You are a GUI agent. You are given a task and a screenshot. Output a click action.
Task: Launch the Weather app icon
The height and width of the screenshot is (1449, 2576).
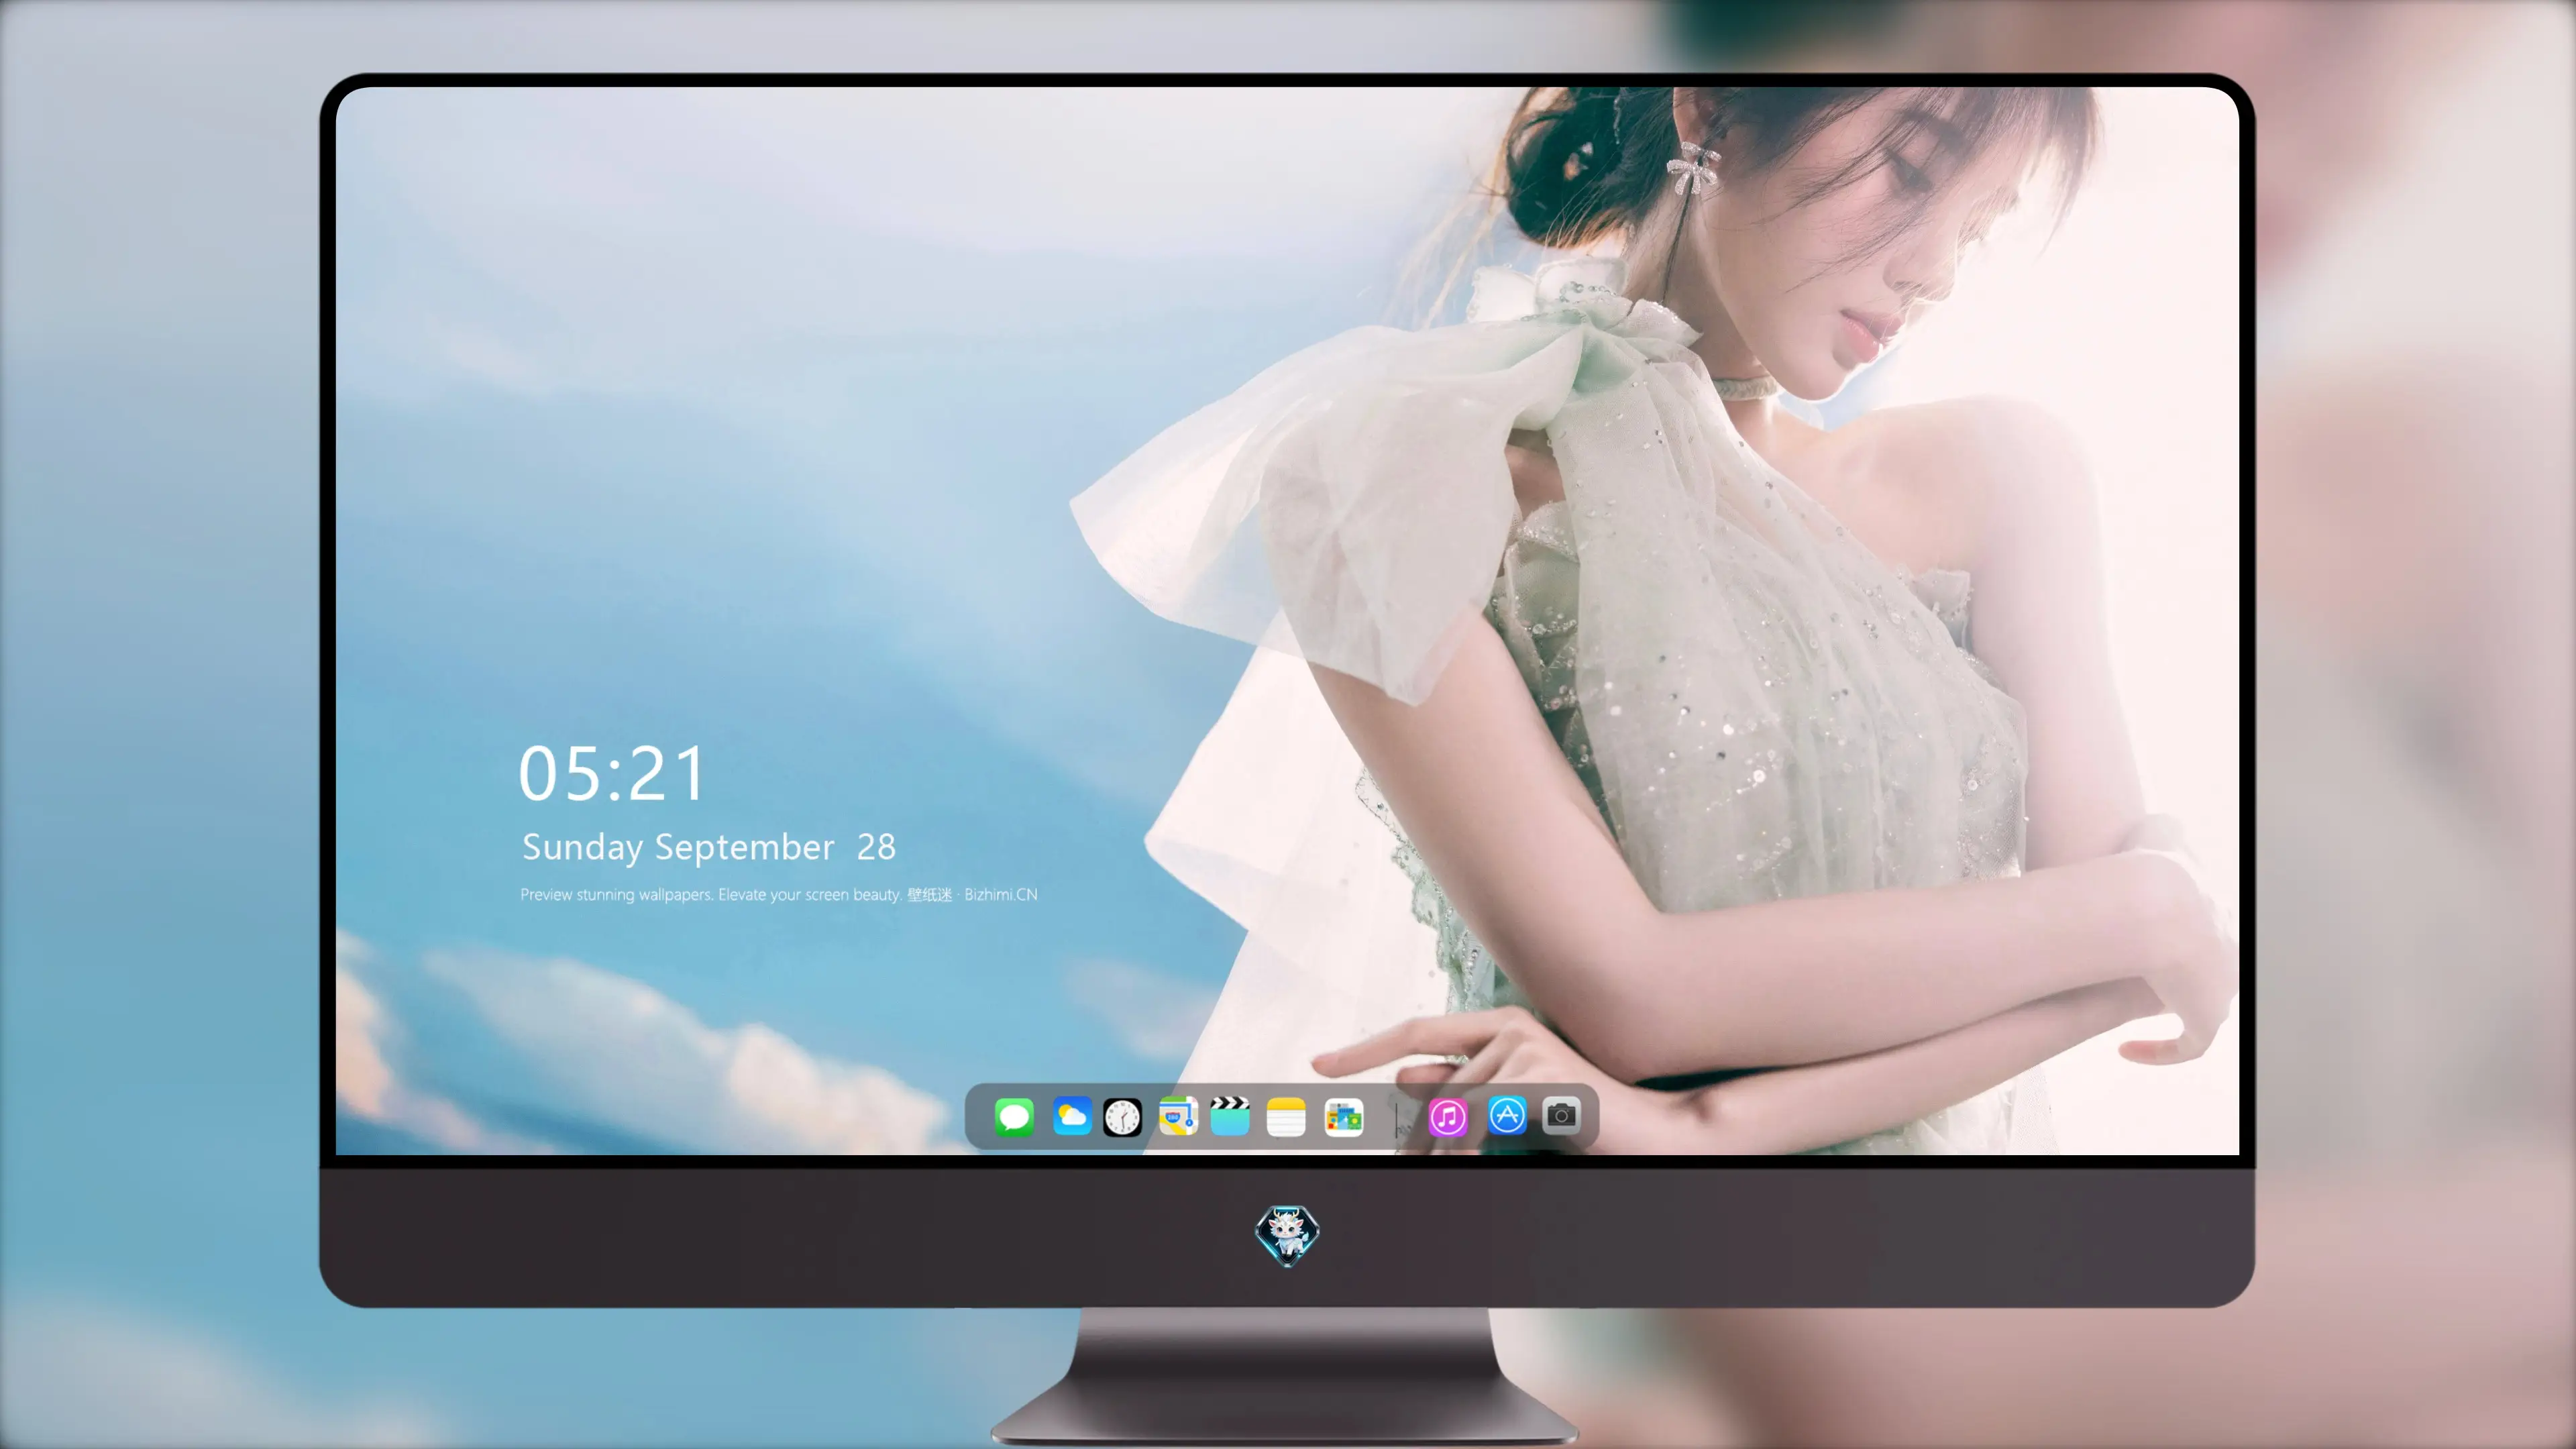[x=1072, y=1116]
